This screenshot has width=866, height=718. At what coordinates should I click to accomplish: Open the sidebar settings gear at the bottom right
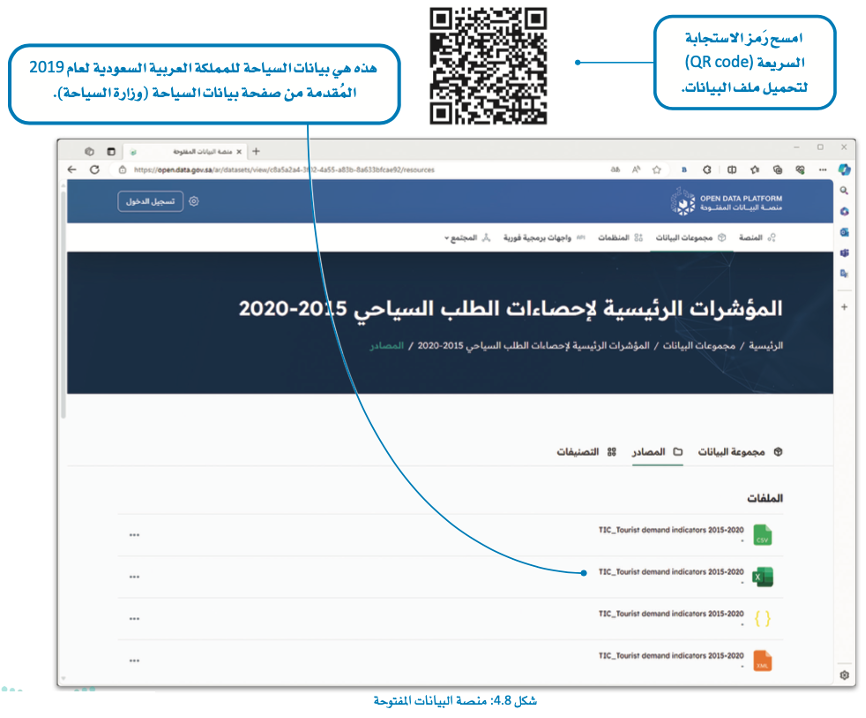(844, 675)
